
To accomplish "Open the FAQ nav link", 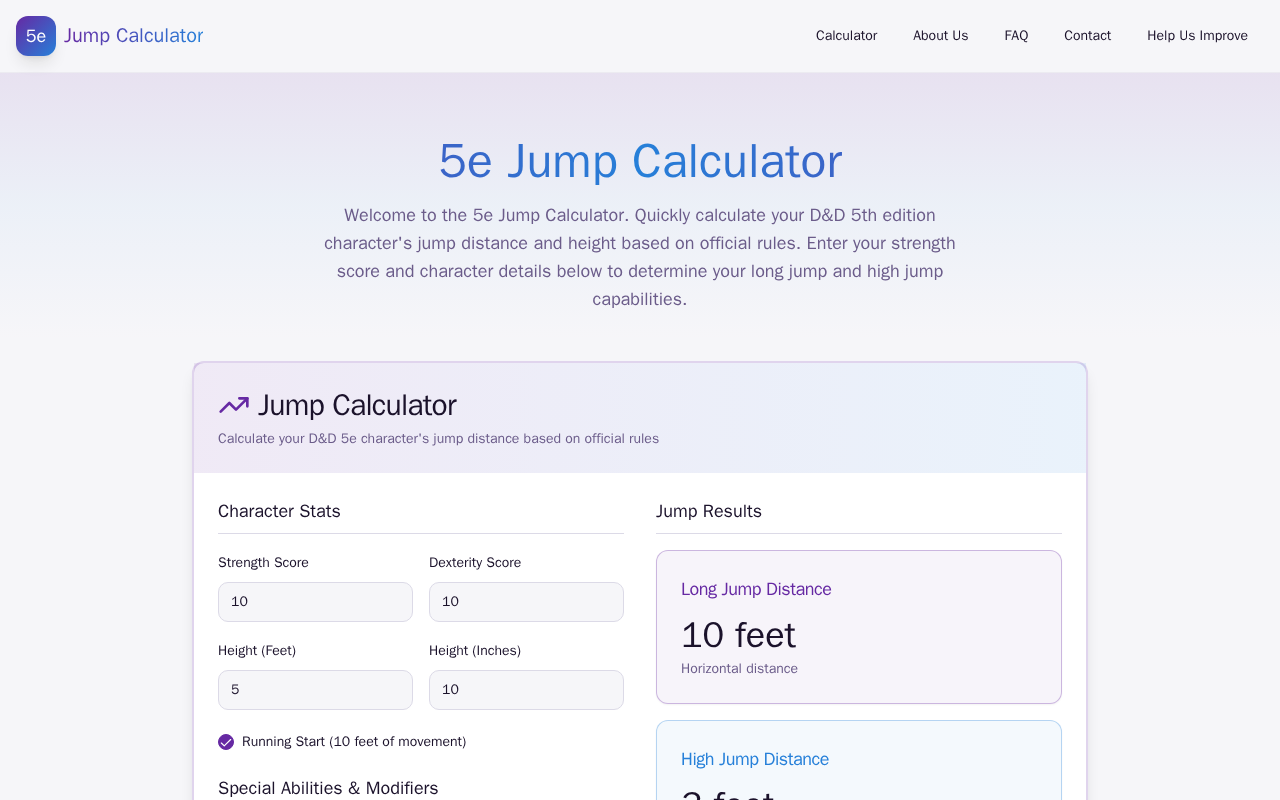I will (x=1016, y=36).
